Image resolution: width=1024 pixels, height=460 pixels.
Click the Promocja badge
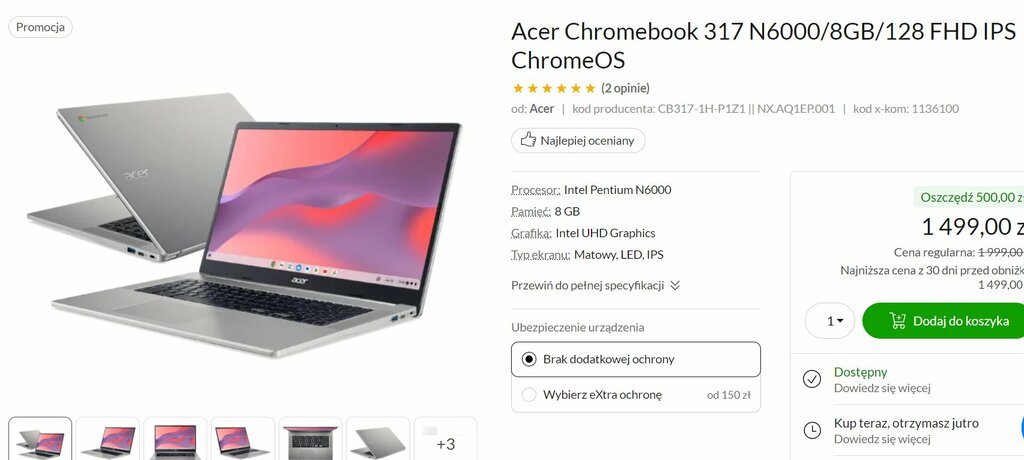[40, 27]
